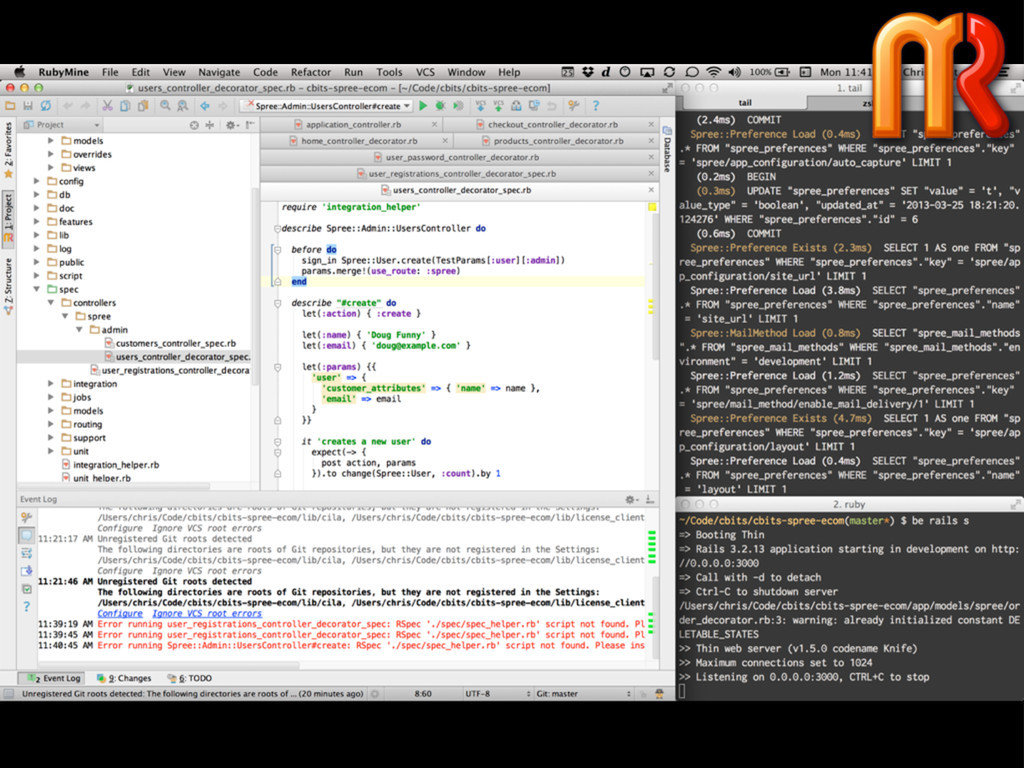Expand the integration folder

click(51, 384)
